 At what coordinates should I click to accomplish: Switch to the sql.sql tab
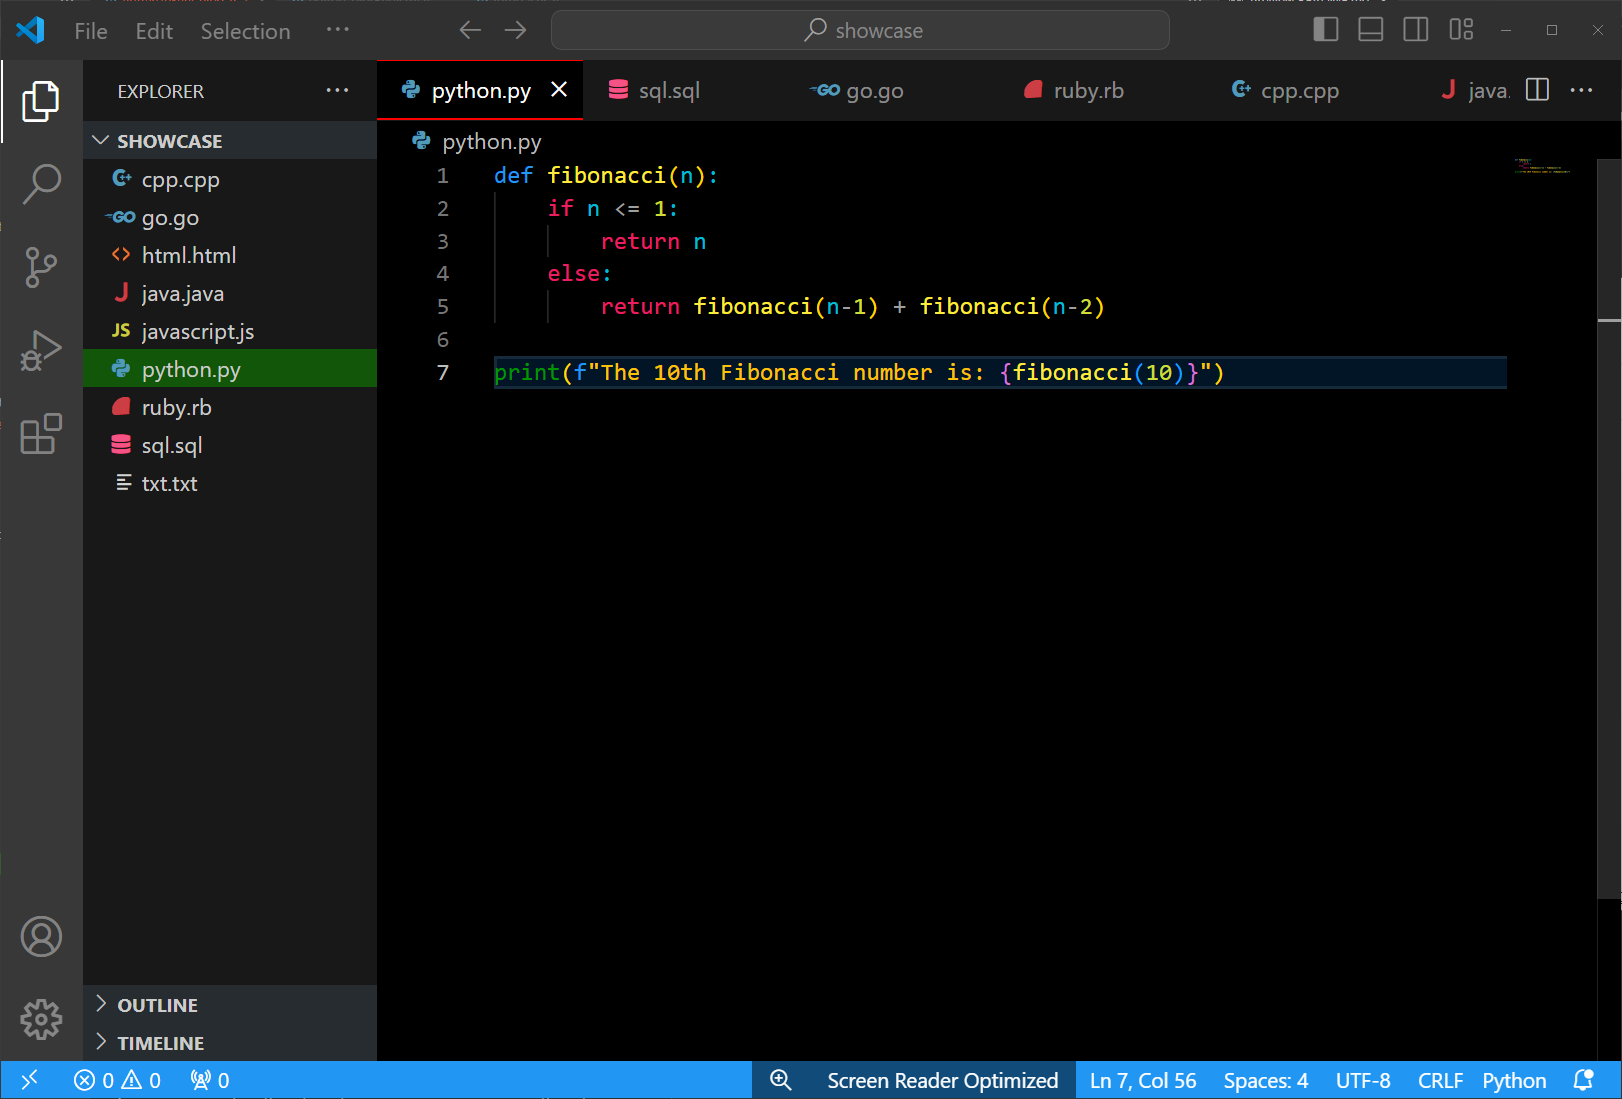685,90
